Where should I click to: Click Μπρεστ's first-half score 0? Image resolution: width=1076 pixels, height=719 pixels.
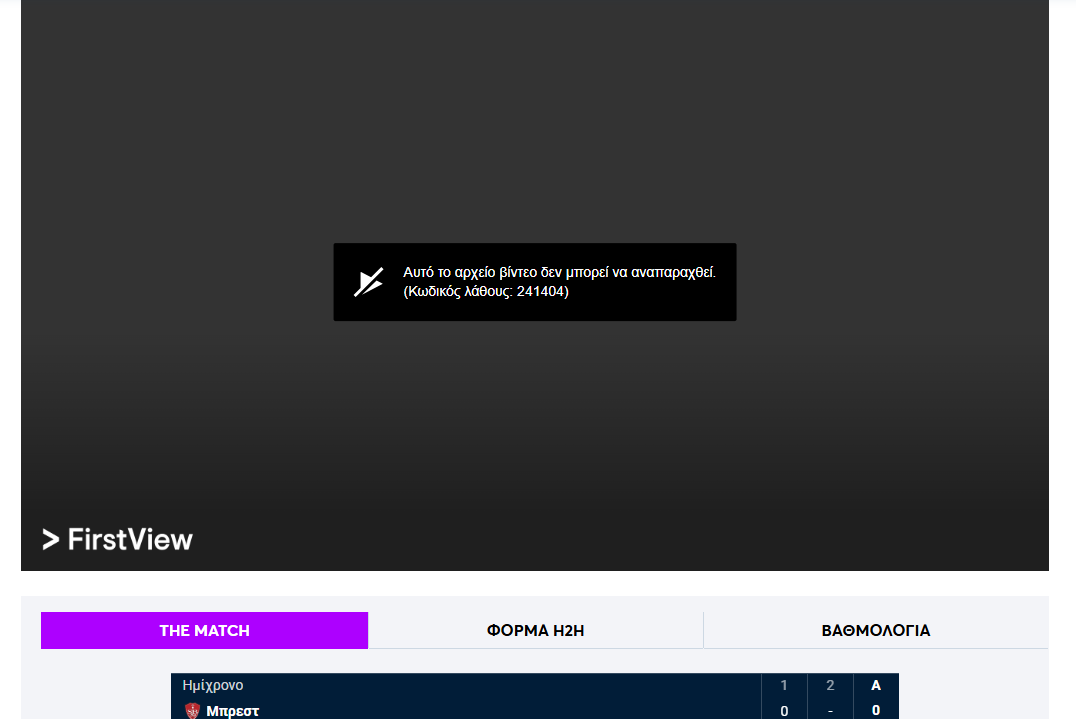pos(784,711)
